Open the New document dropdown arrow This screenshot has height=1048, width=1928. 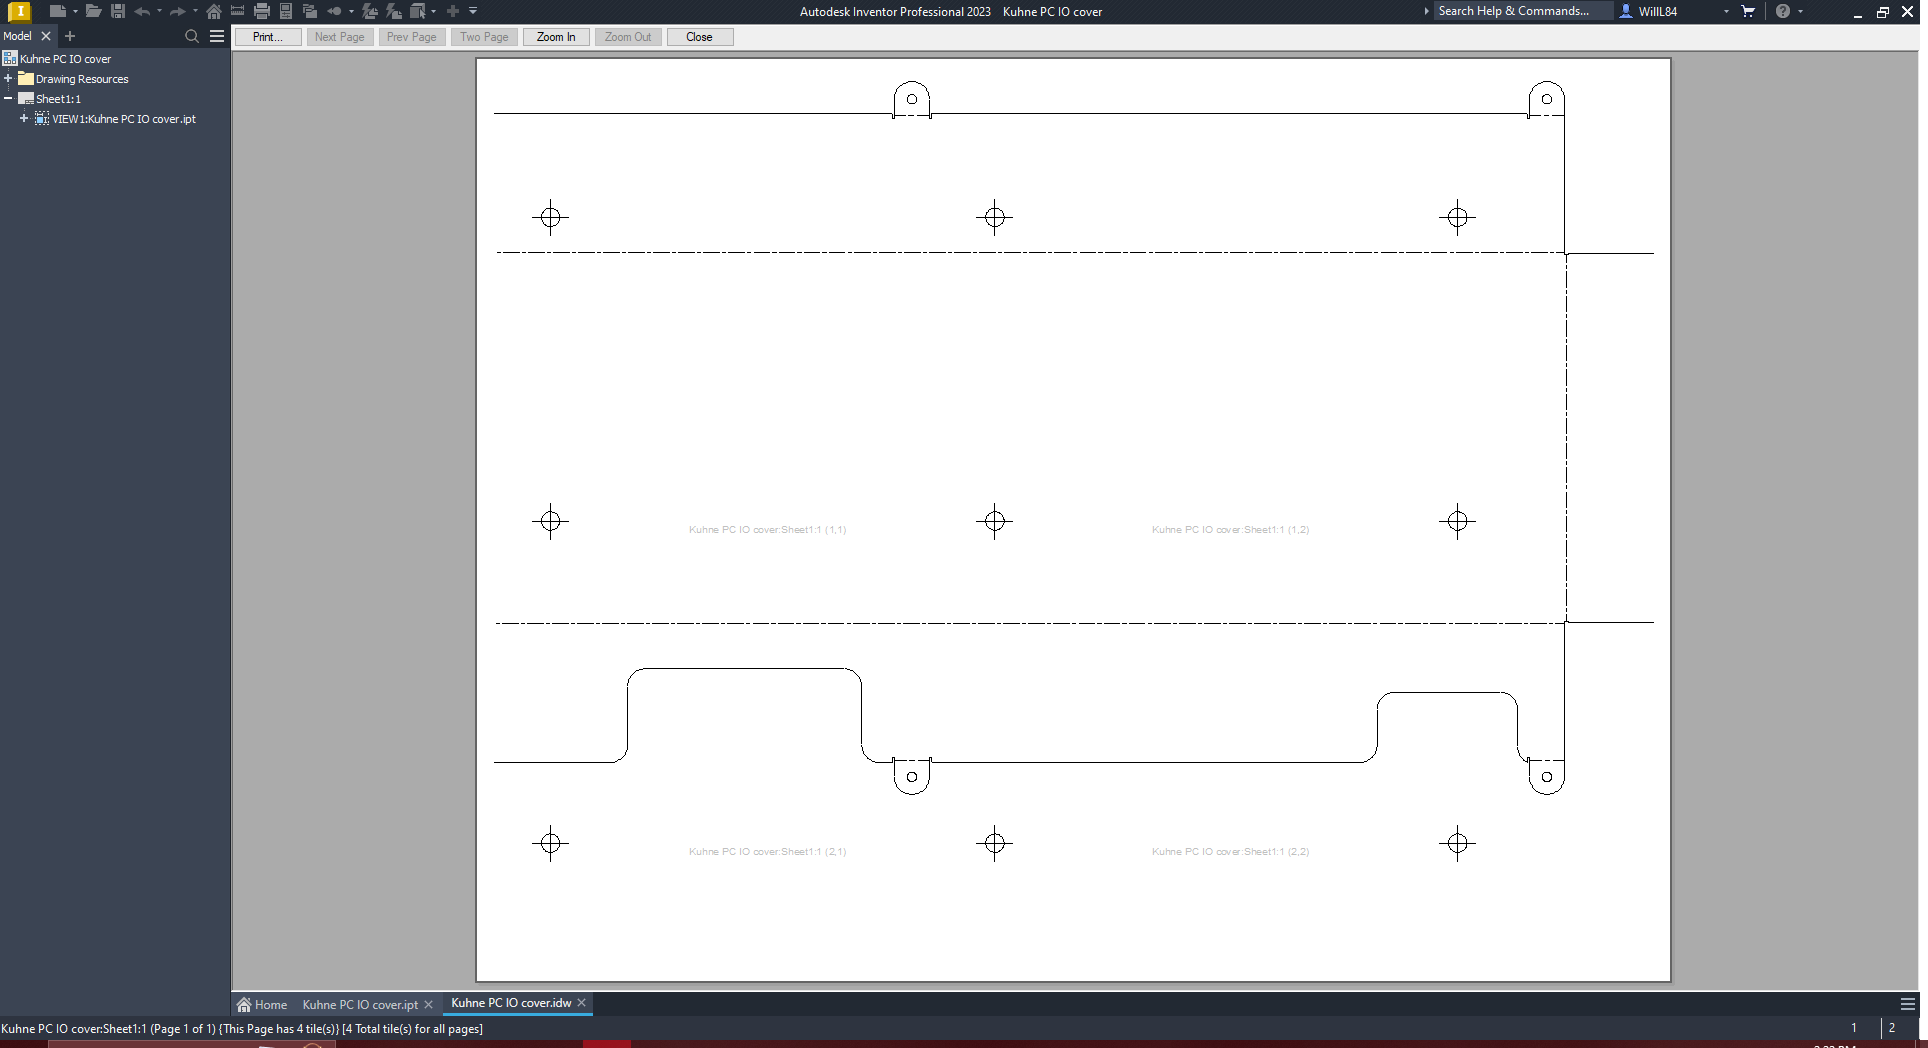pos(75,11)
